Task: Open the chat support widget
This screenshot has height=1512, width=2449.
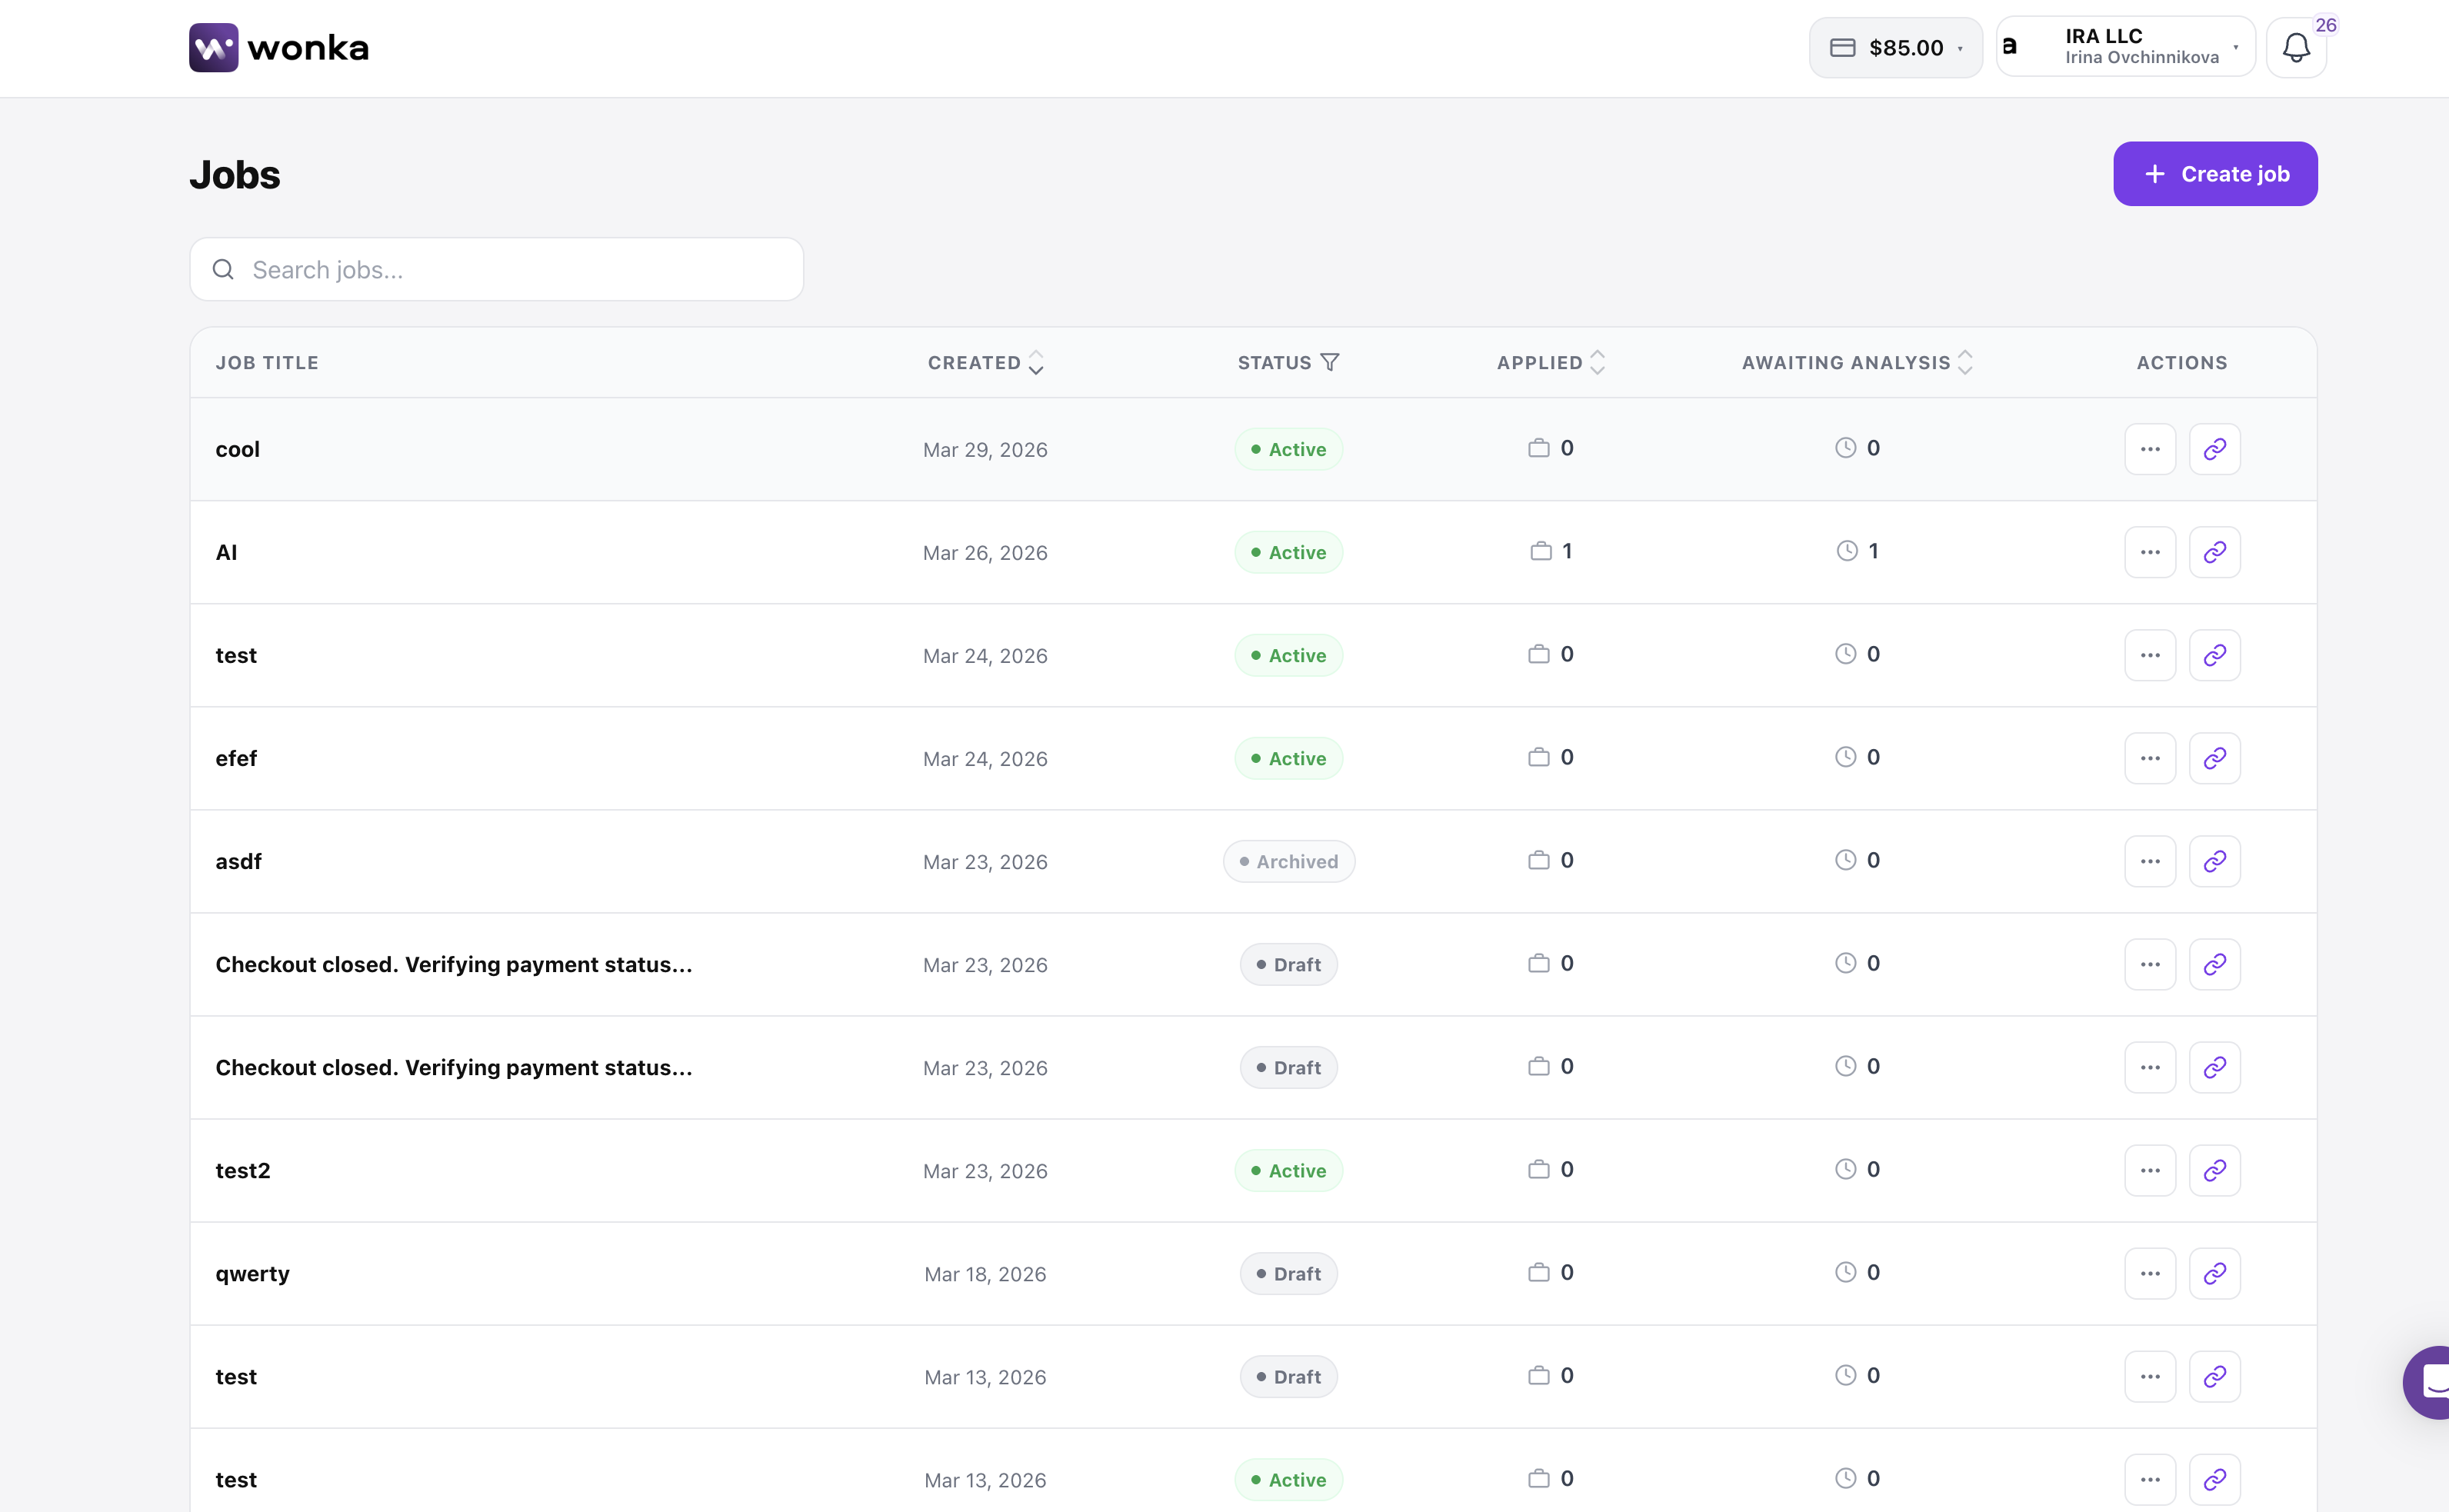Action: [x=2430, y=1382]
